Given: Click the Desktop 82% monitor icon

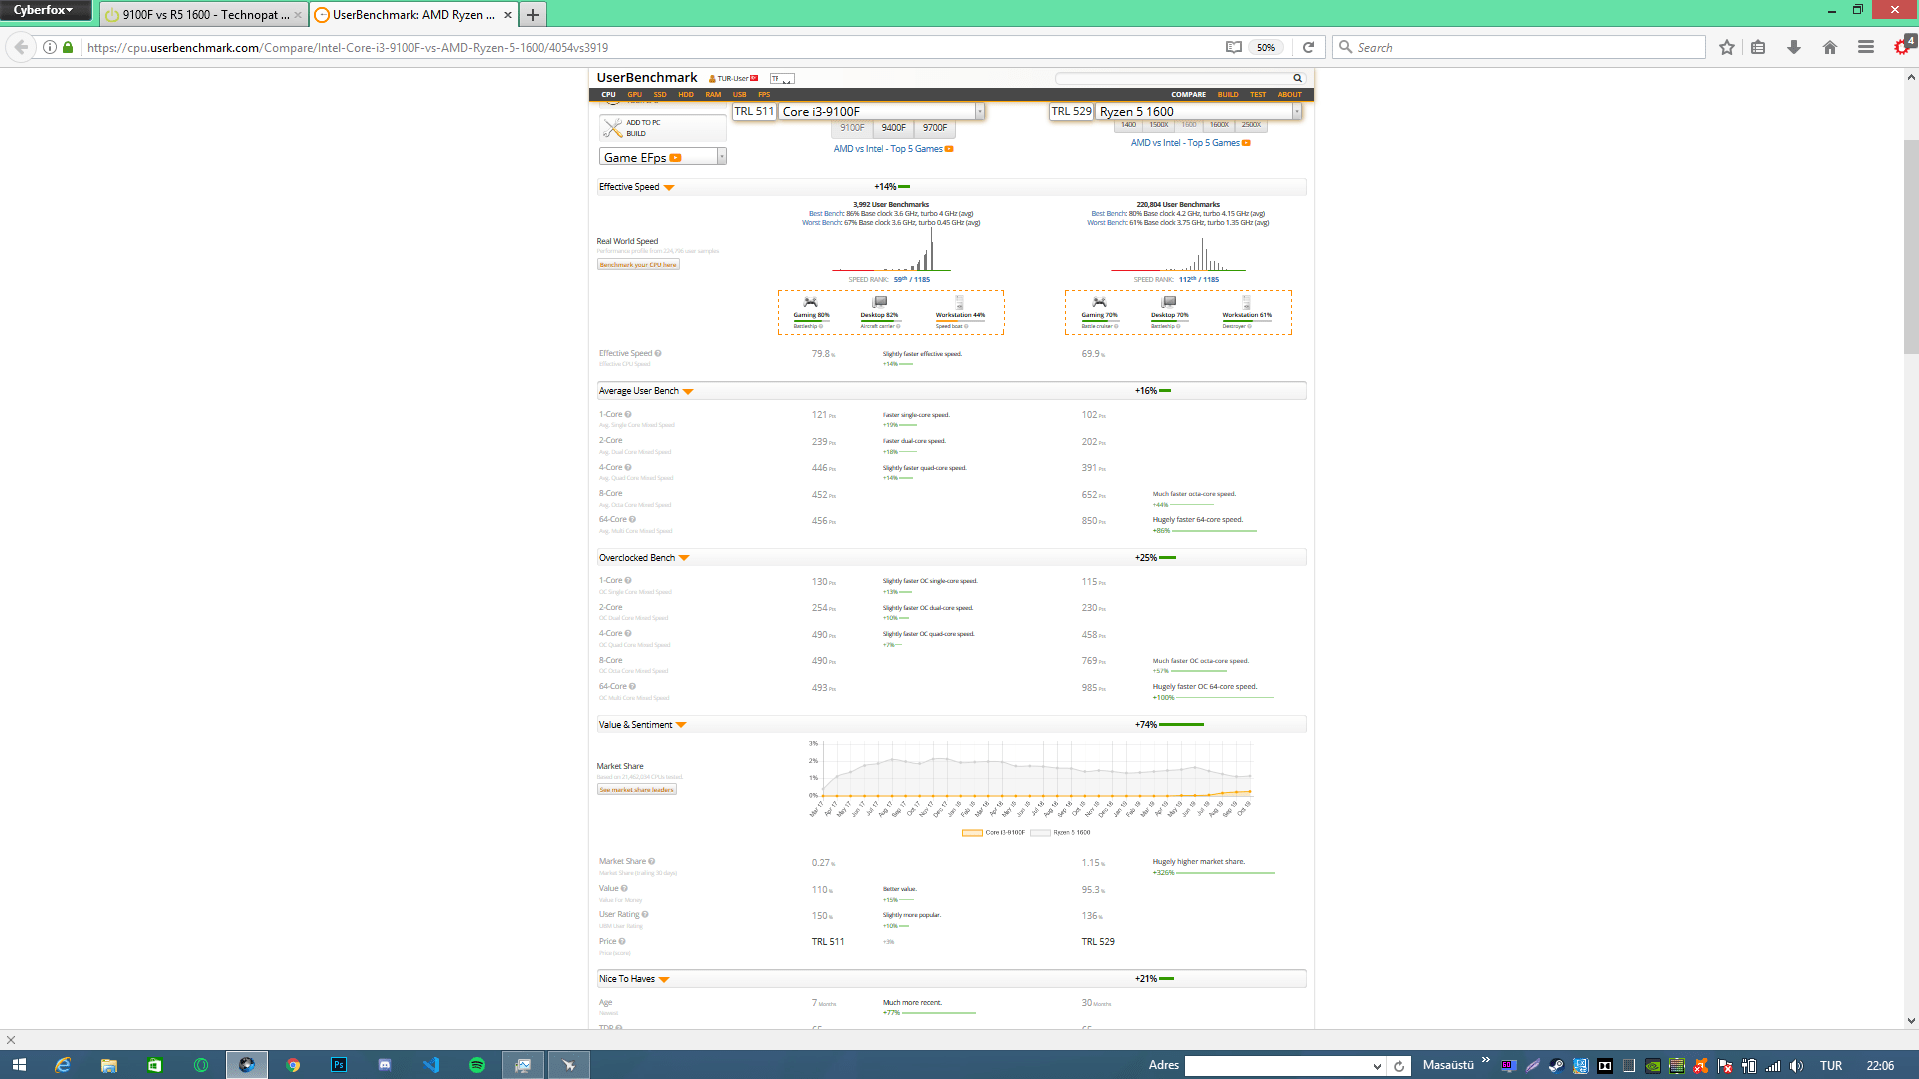Looking at the screenshot, I should (x=879, y=302).
